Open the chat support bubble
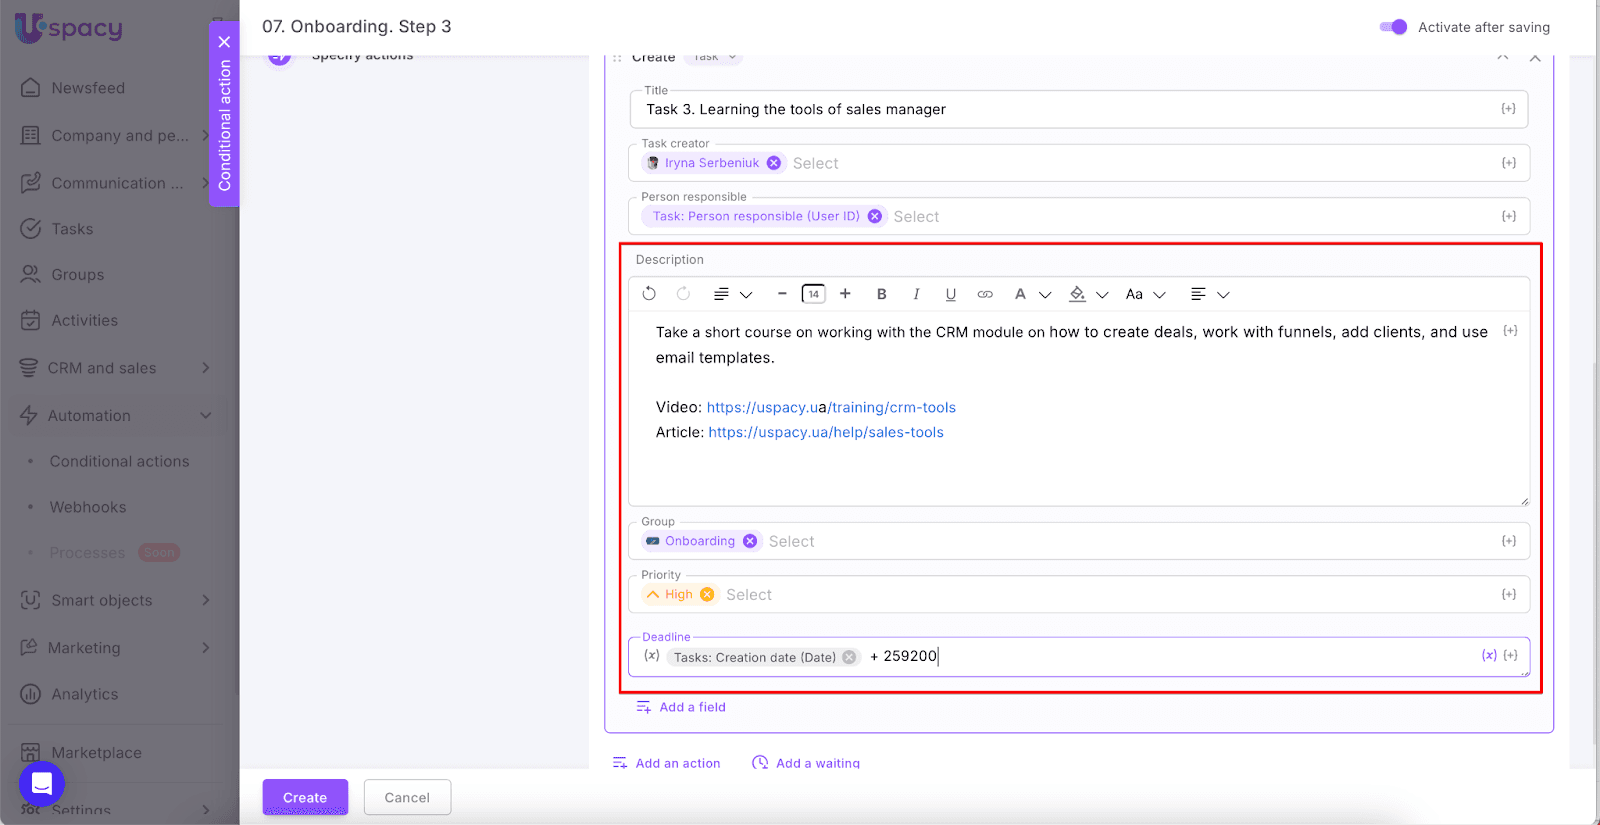Screen dimensions: 1600x825 coord(42,783)
